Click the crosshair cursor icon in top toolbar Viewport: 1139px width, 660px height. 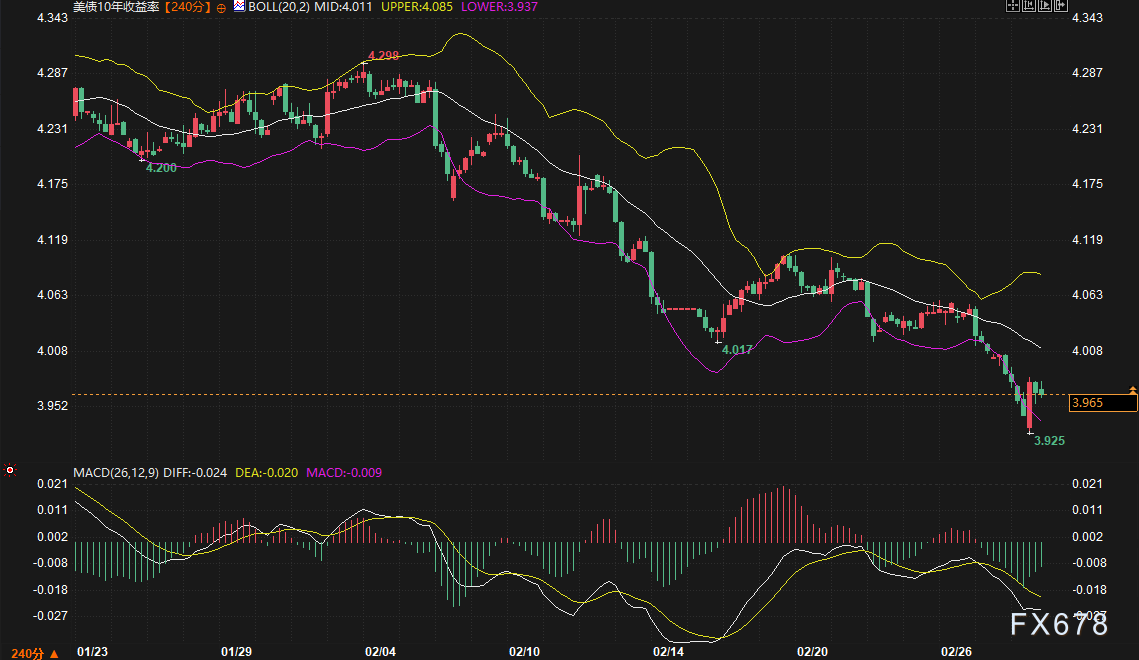1012,6
